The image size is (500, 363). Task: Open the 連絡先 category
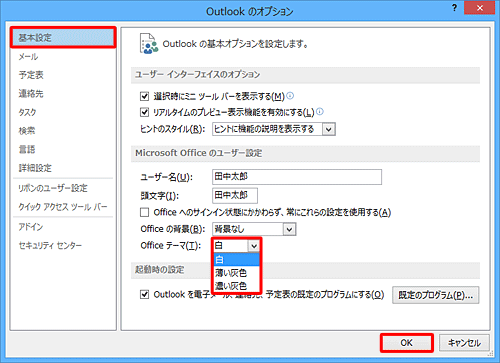63,94
